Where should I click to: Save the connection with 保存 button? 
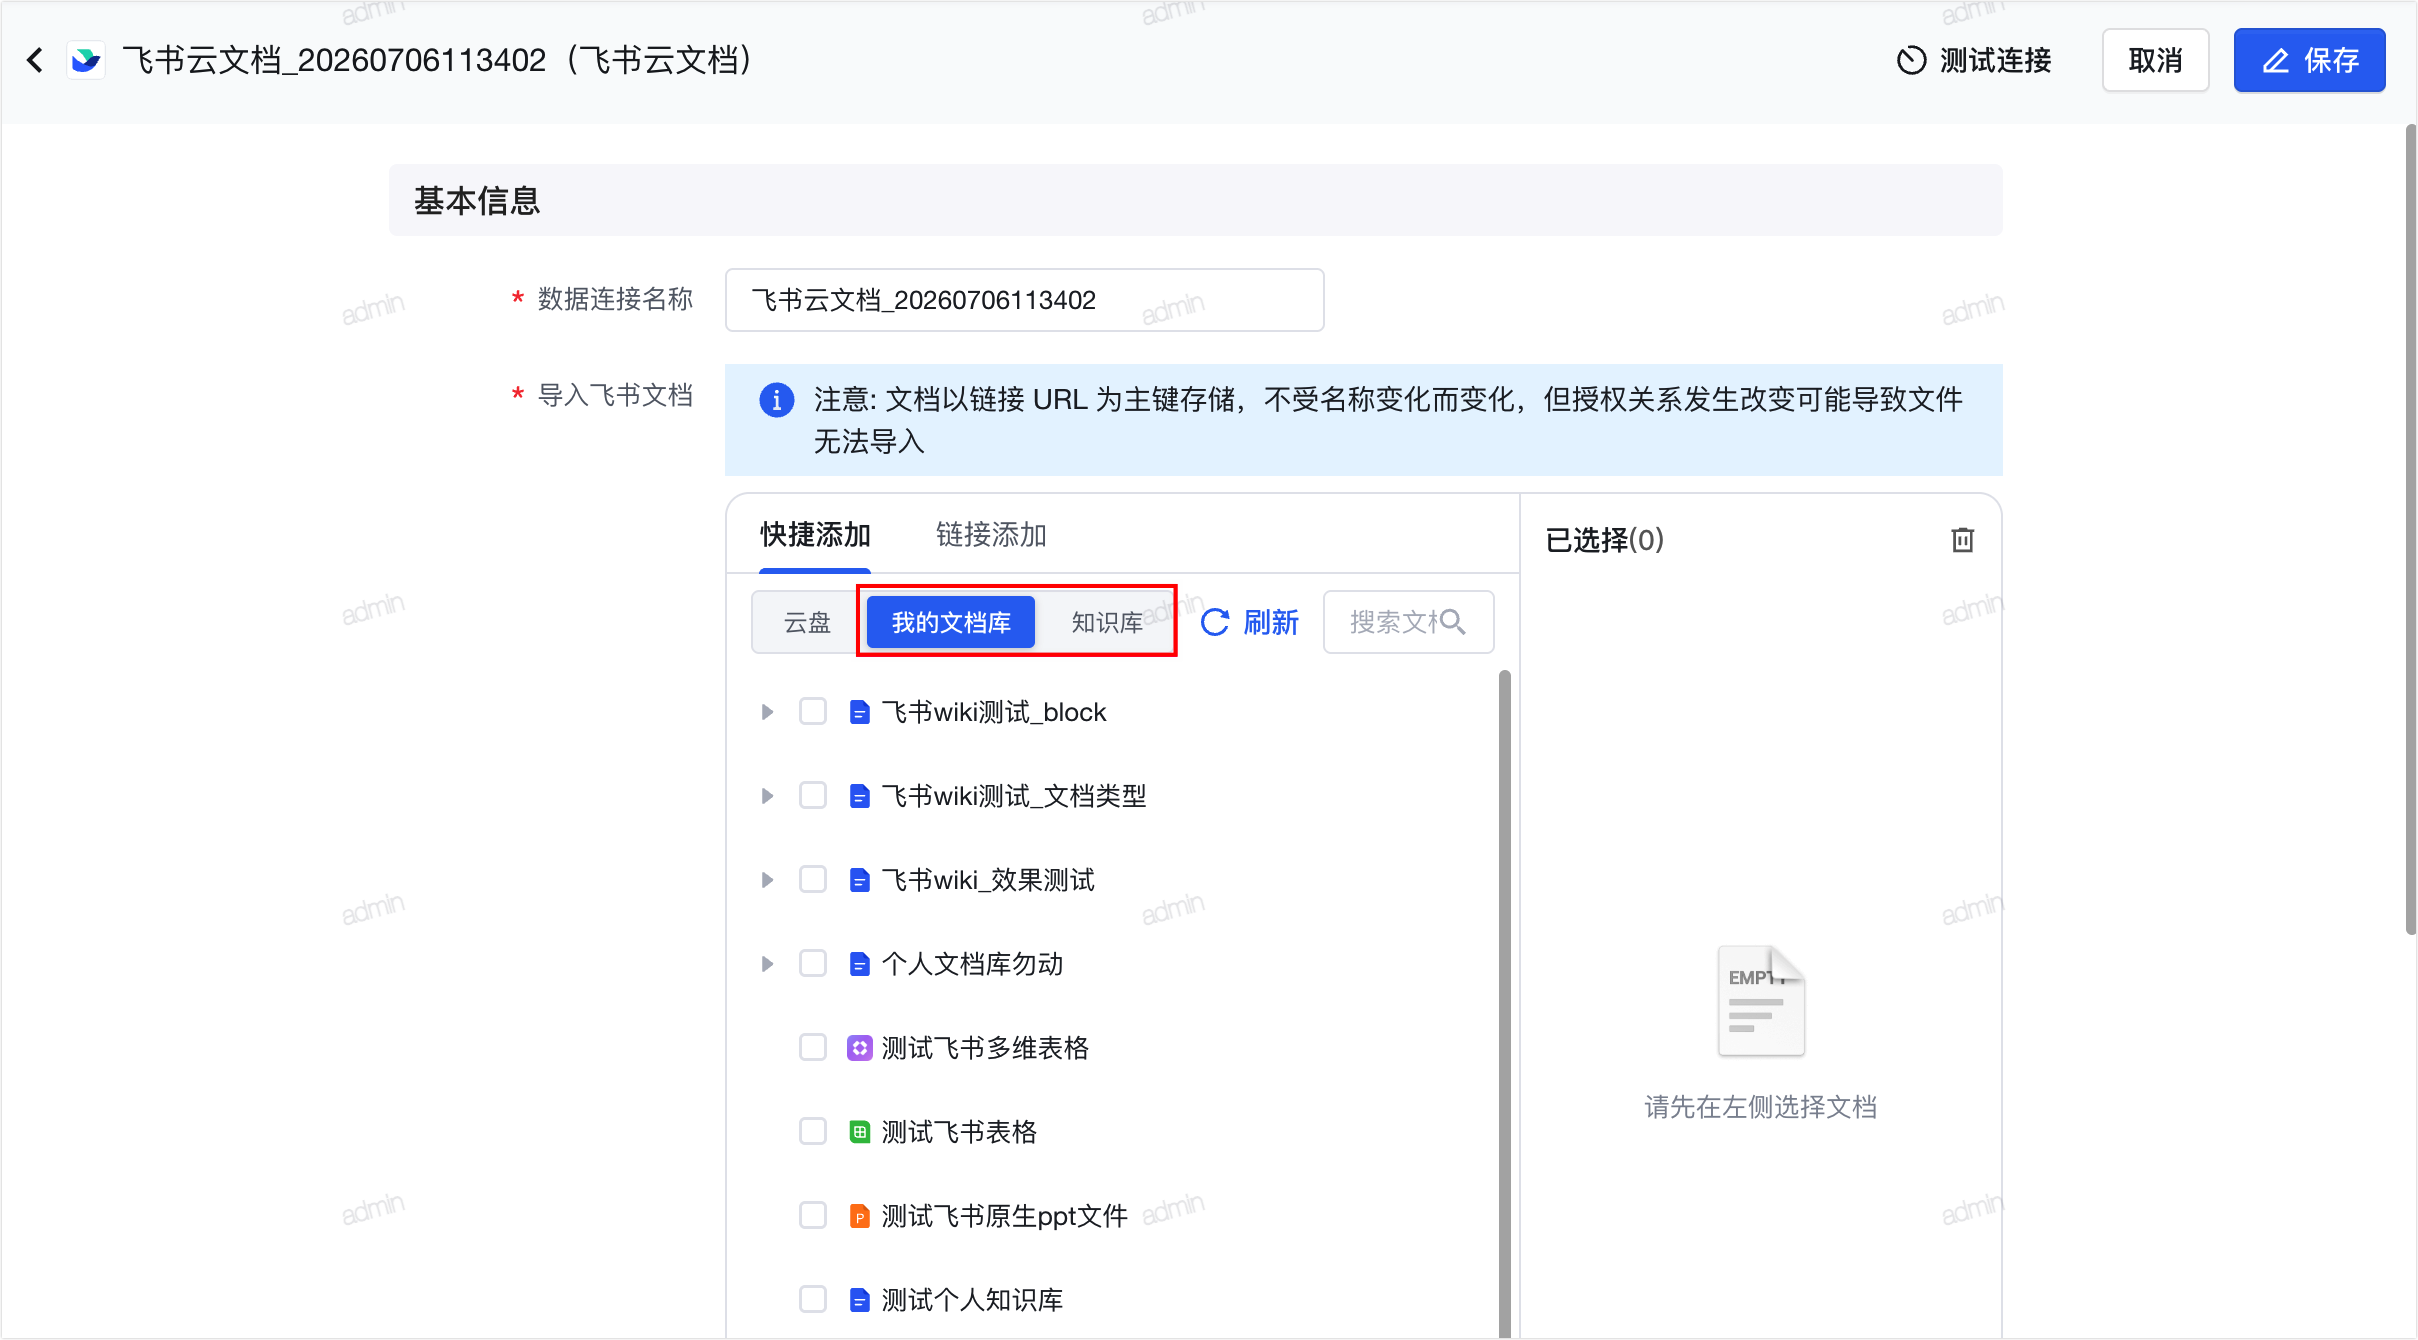pyautogui.click(x=2309, y=60)
